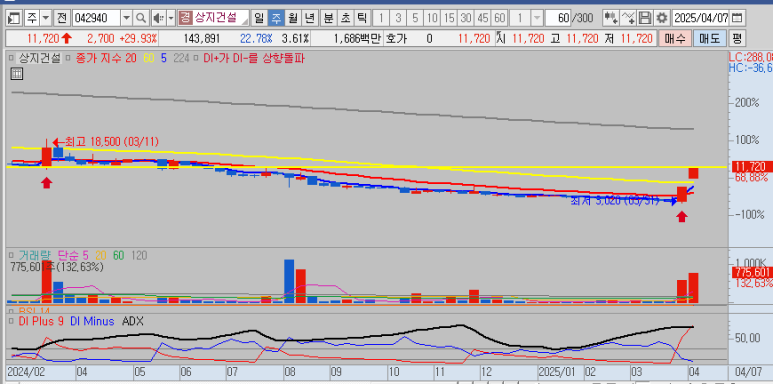
Task: Click the add candlestick chart icon
Action: (x=611, y=18)
